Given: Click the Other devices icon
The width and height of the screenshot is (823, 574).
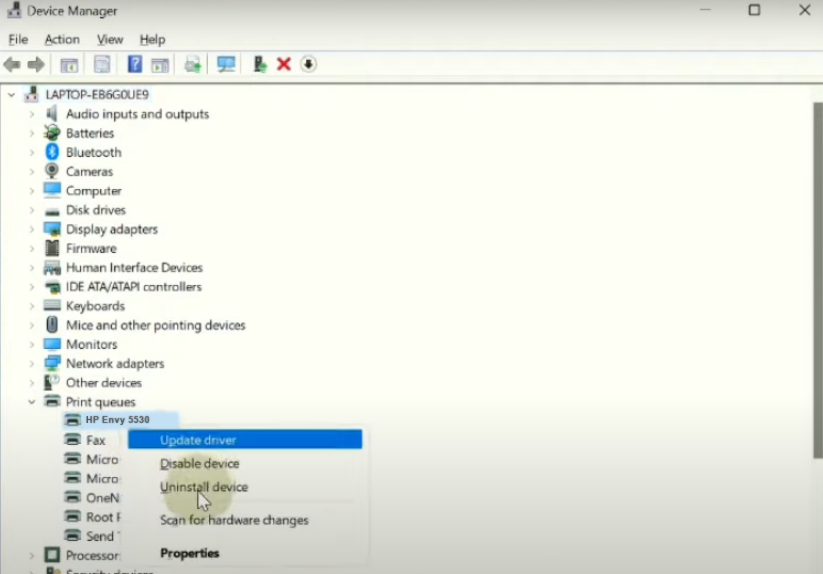Looking at the screenshot, I should [51, 382].
